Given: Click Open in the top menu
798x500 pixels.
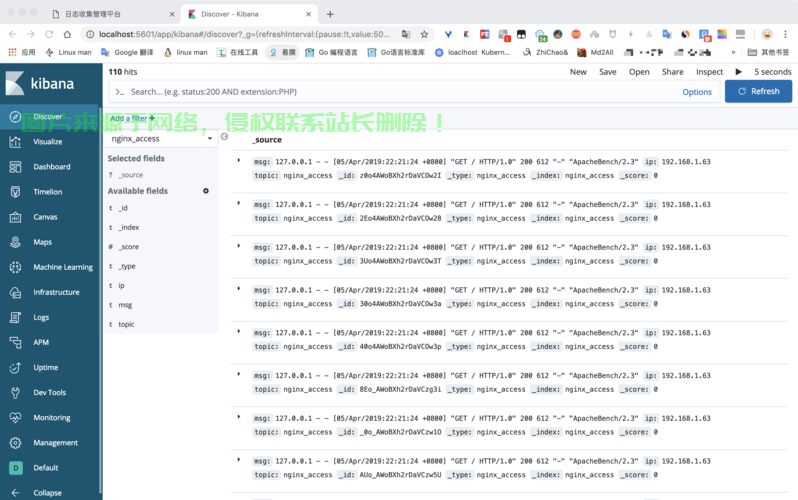Looking at the screenshot, I should pos(639,72).
